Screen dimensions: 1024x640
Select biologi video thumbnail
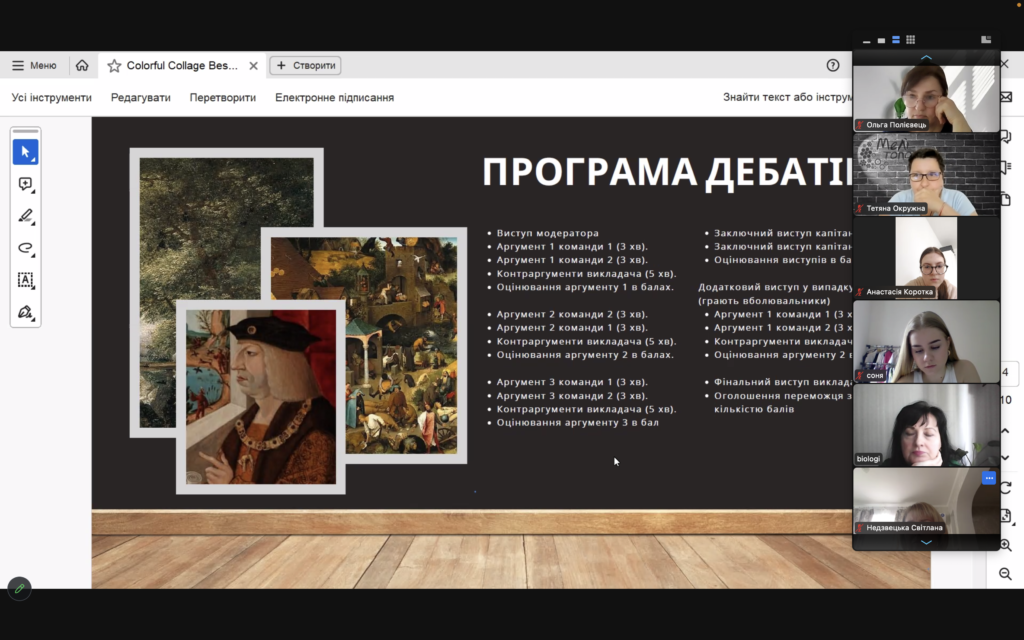click(x=926, y=425)
